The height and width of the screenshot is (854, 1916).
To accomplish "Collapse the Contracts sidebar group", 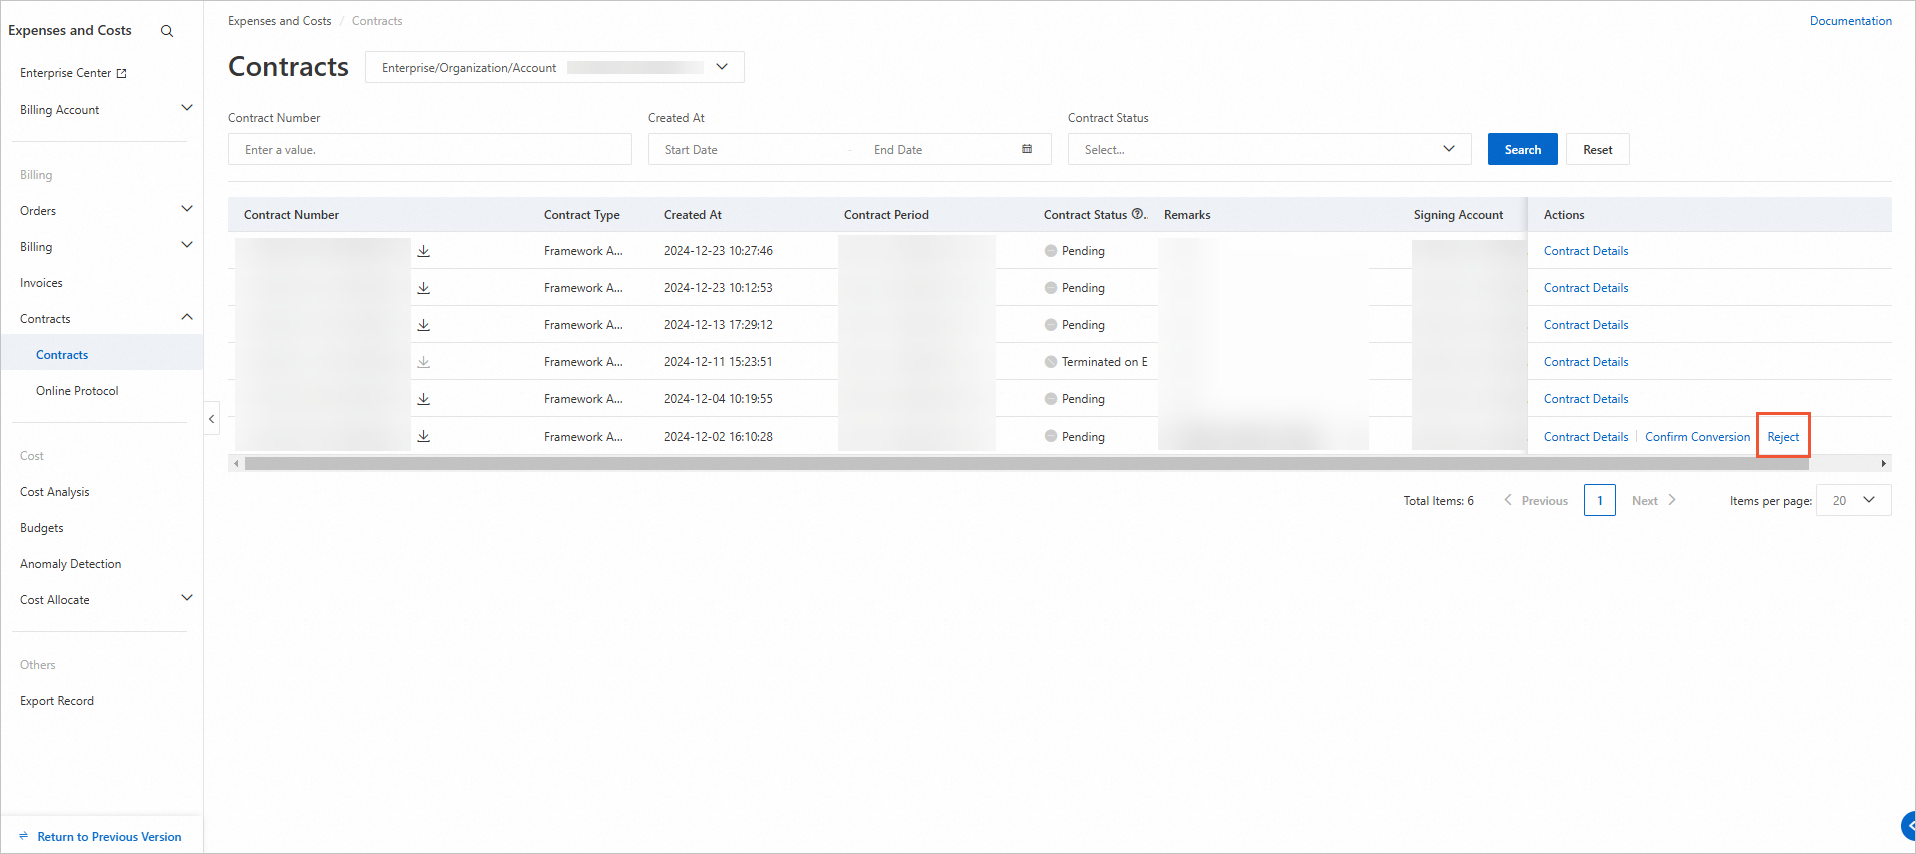I will click(x=186, y=317).
